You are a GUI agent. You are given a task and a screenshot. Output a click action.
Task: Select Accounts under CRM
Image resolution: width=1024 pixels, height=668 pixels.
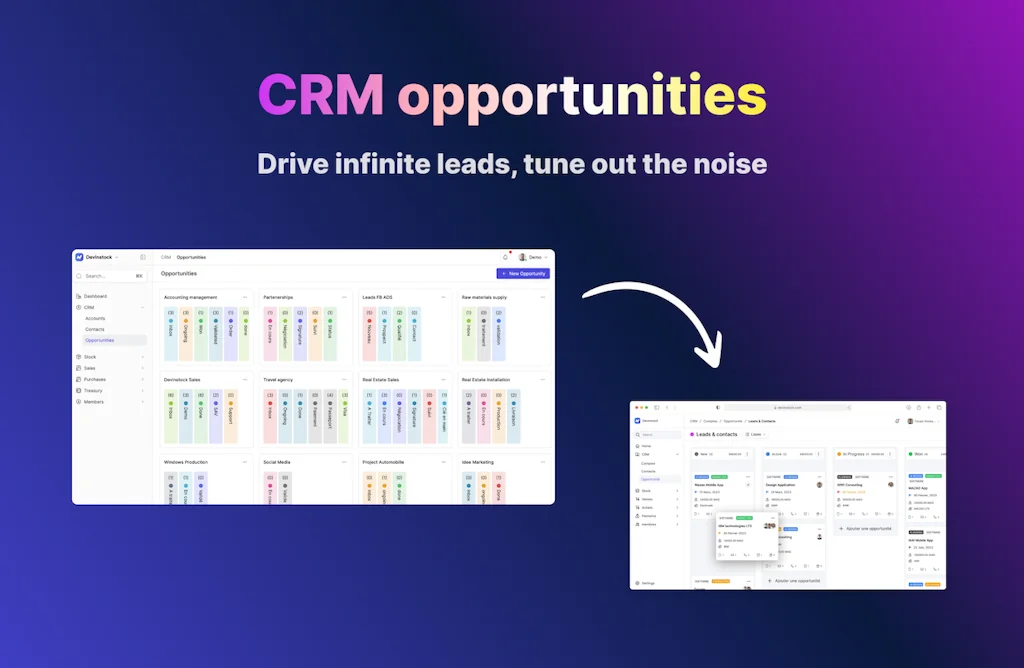click(95, 318)
